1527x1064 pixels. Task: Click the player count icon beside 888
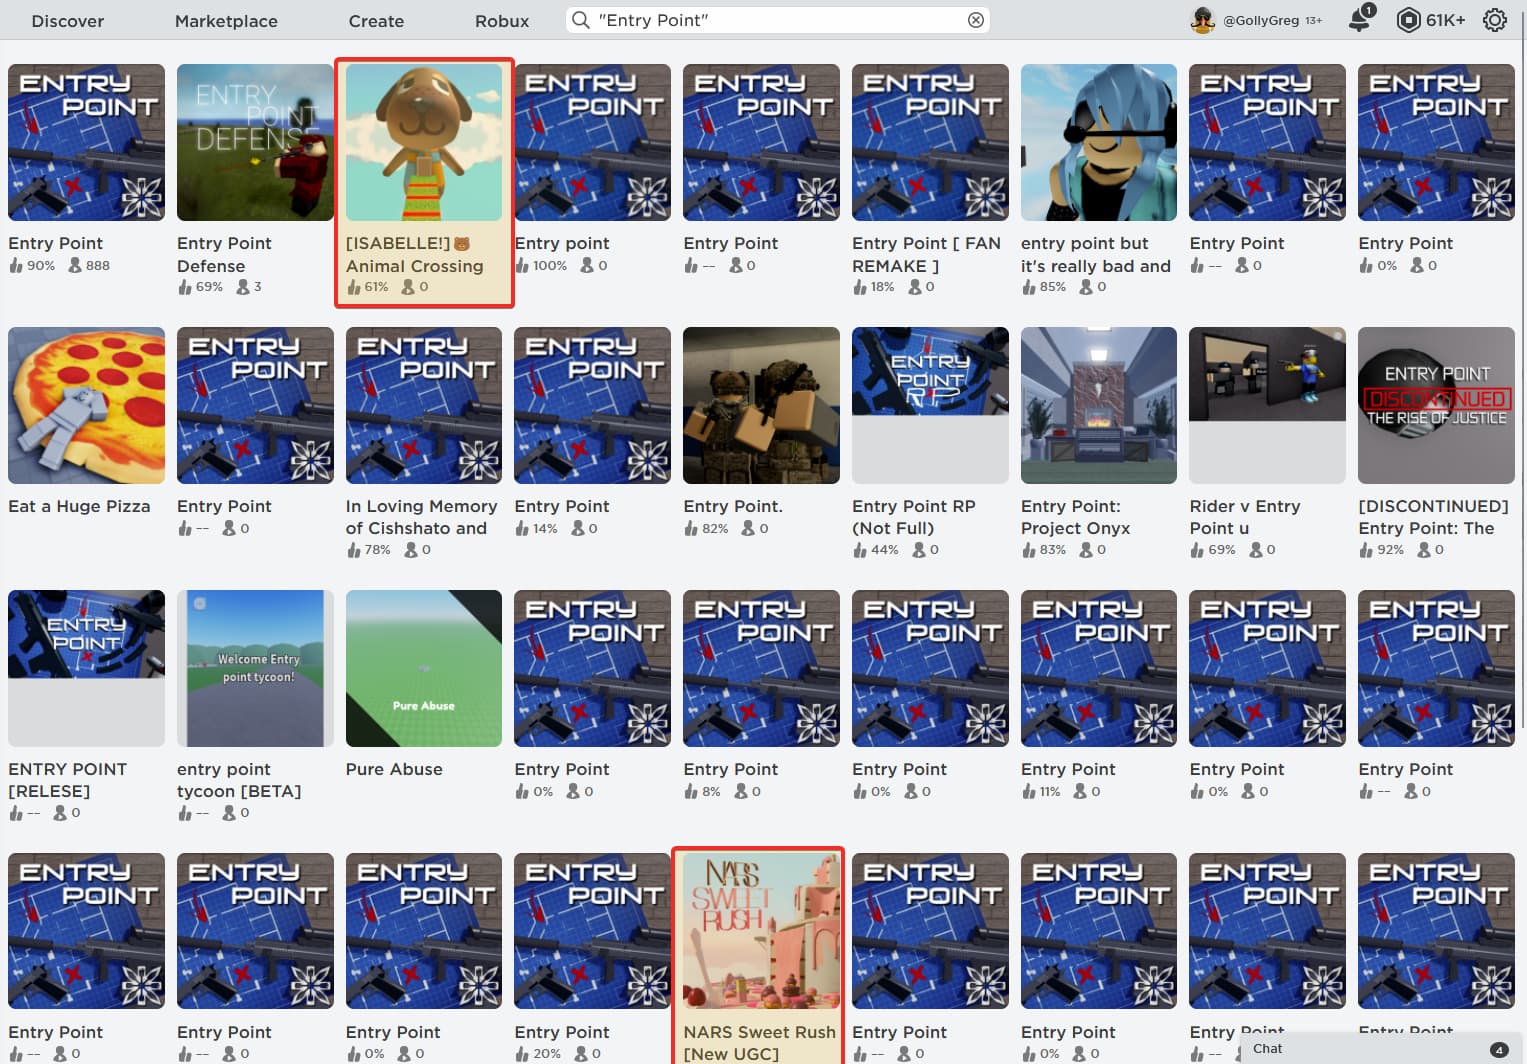(x=75, y=265)
